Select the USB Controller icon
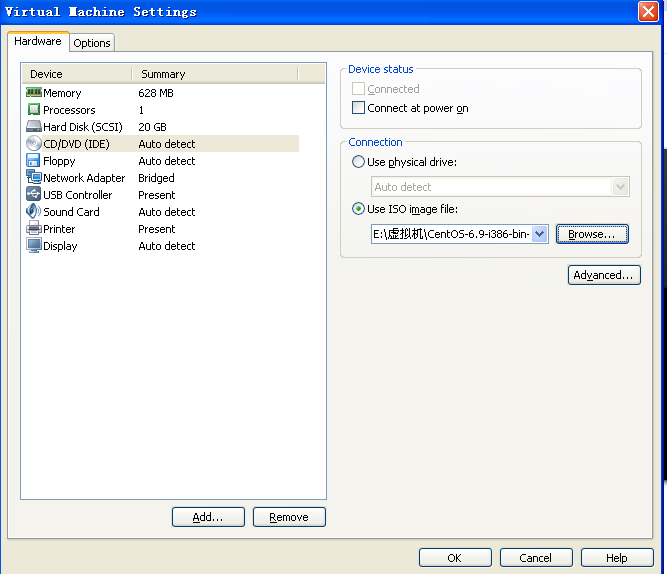 [x=34, y=194]
